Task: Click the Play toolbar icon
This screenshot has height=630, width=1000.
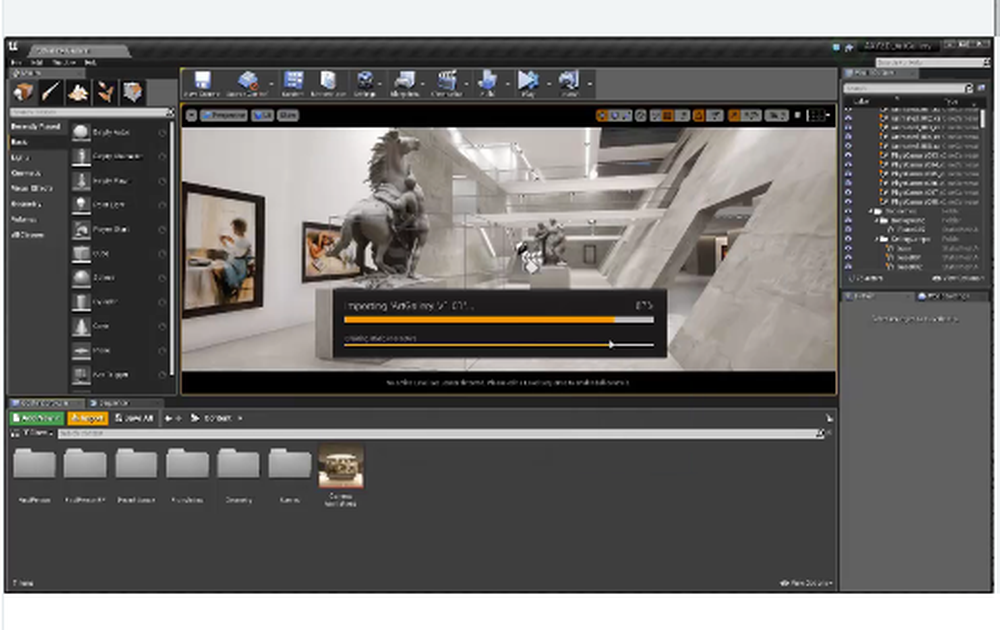Action: tap(528, 81)
